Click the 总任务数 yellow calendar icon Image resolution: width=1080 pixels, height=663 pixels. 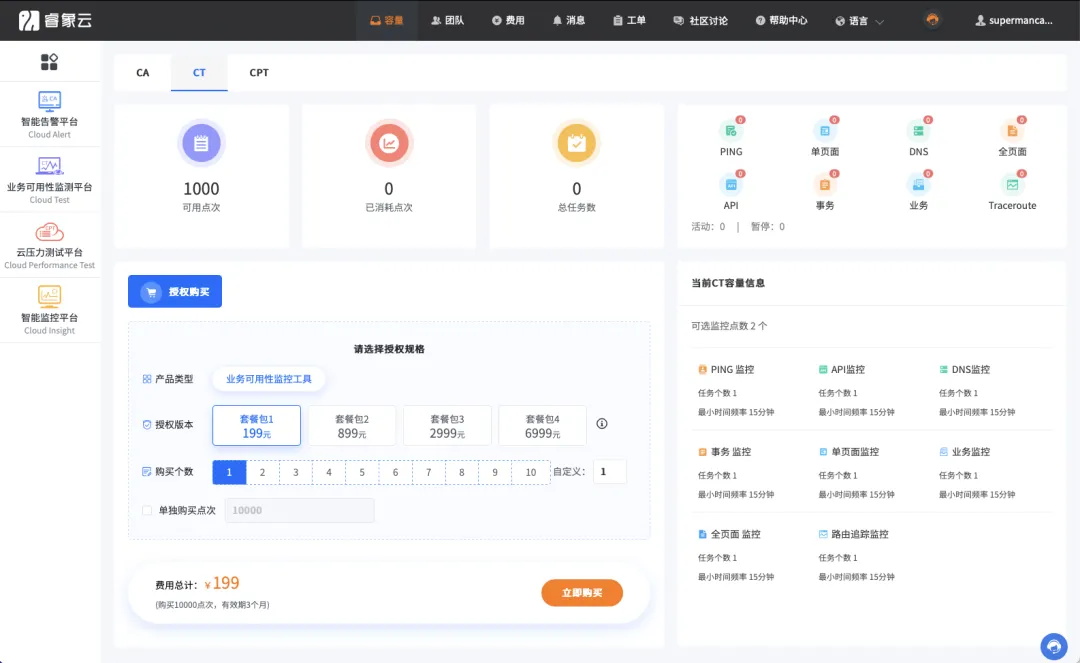coord(577,143)
